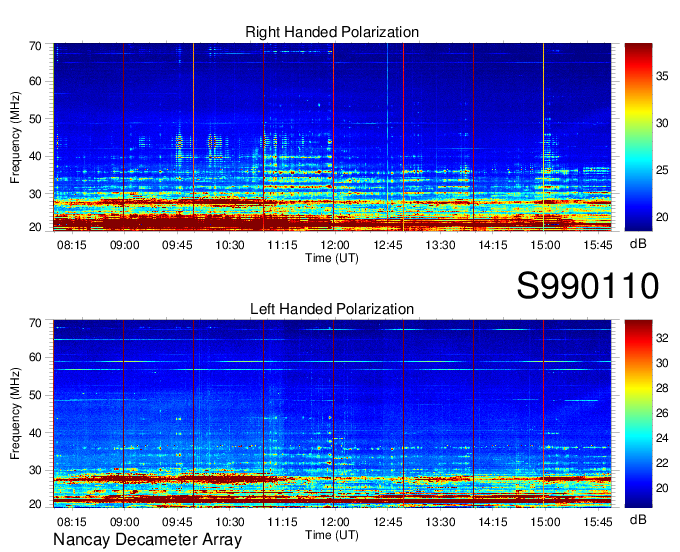
Task: Click the 'Right Handed Polarization' plot title
Action: [x=332, y=32]
